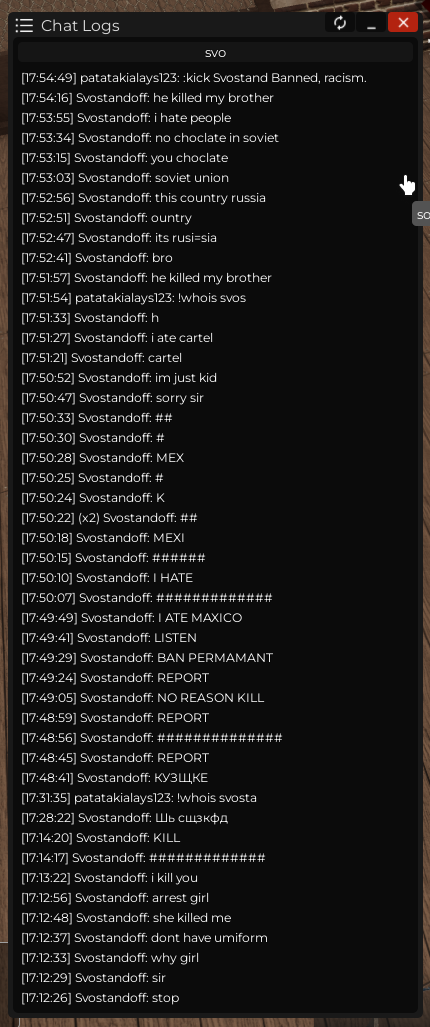430x1027 pixels.
Task: Click the 'dont have umiform' message
Action: 145,938
